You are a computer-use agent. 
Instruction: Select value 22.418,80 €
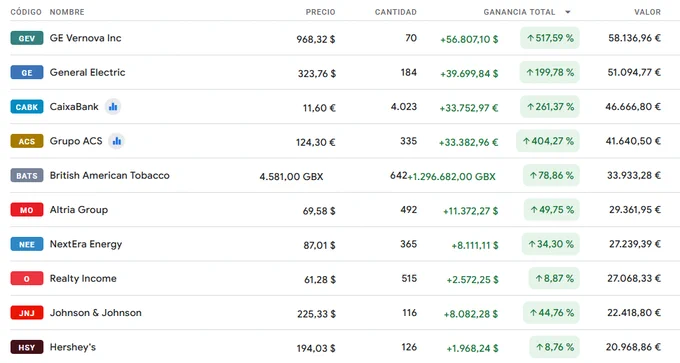coord(634,313)
